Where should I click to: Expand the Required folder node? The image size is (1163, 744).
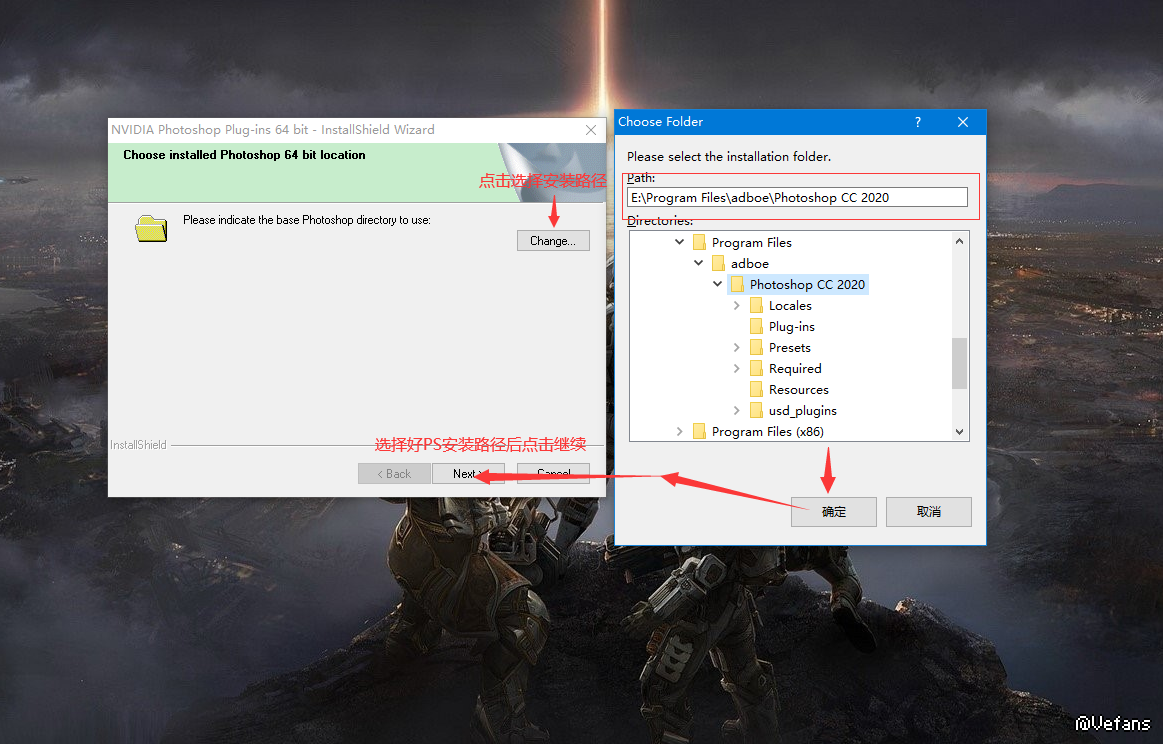point(737,368)
